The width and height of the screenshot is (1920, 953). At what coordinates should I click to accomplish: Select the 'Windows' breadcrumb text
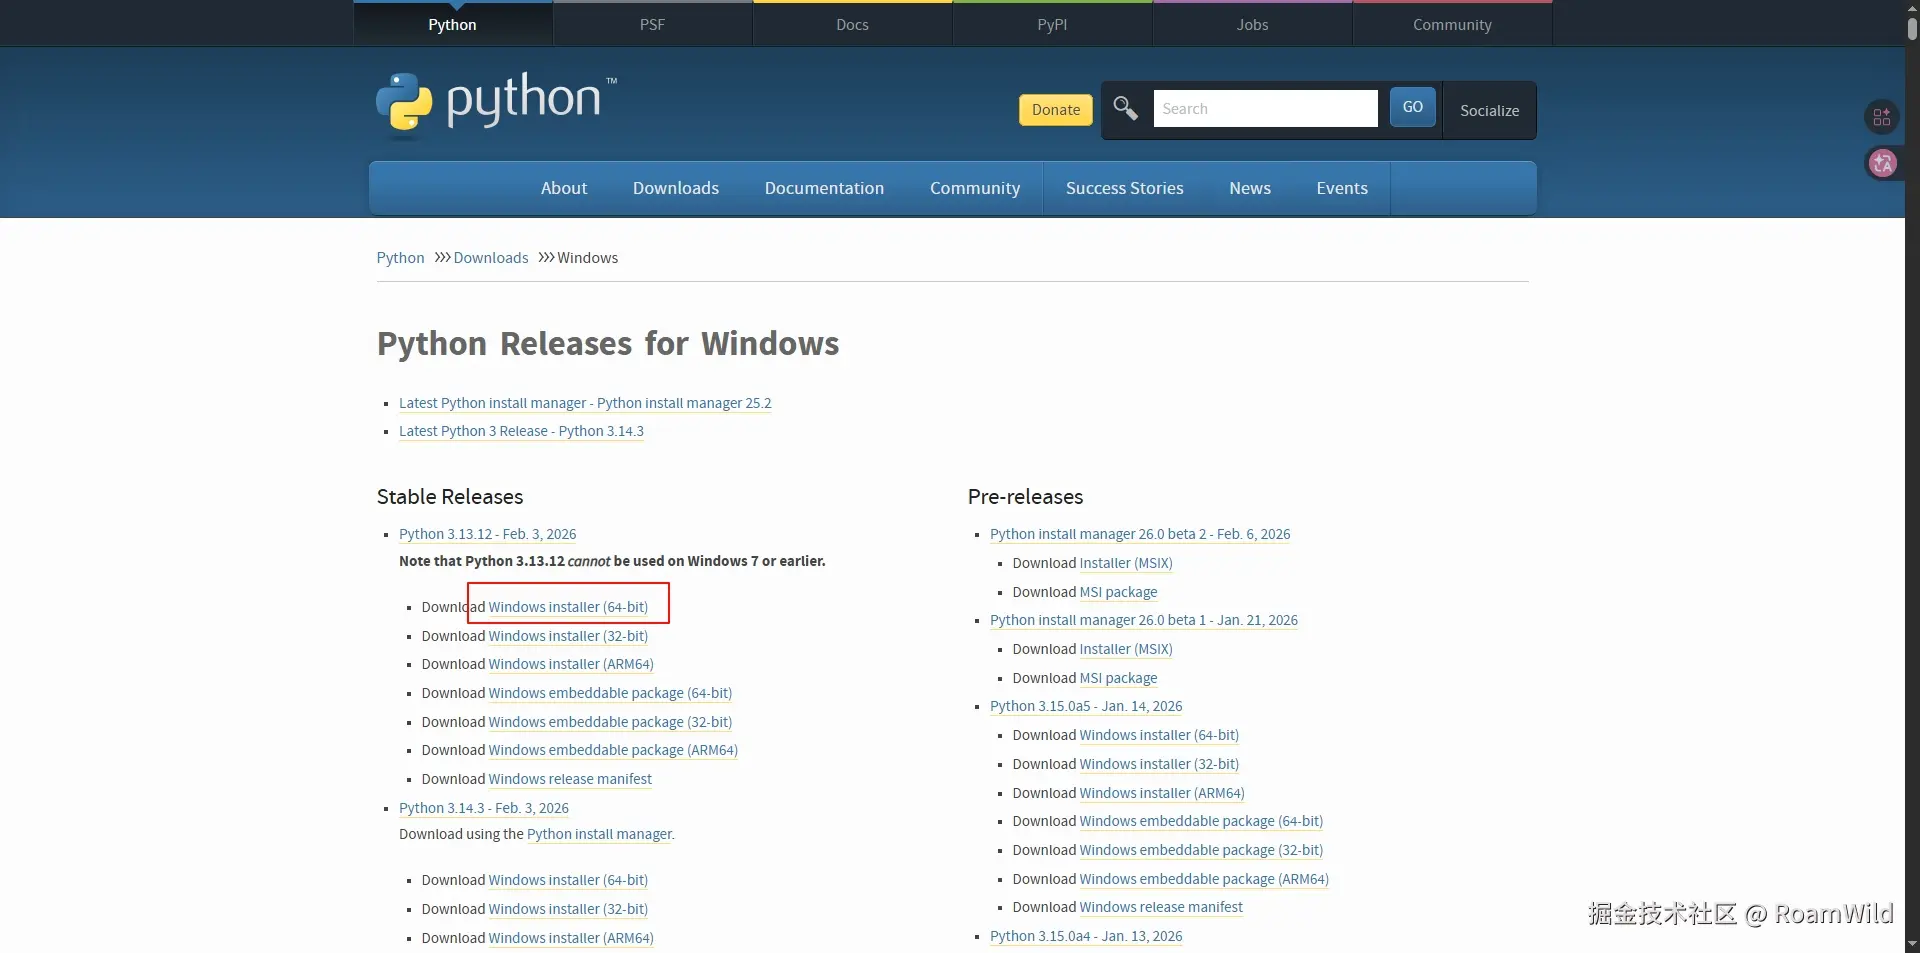(x=588, y=258)
